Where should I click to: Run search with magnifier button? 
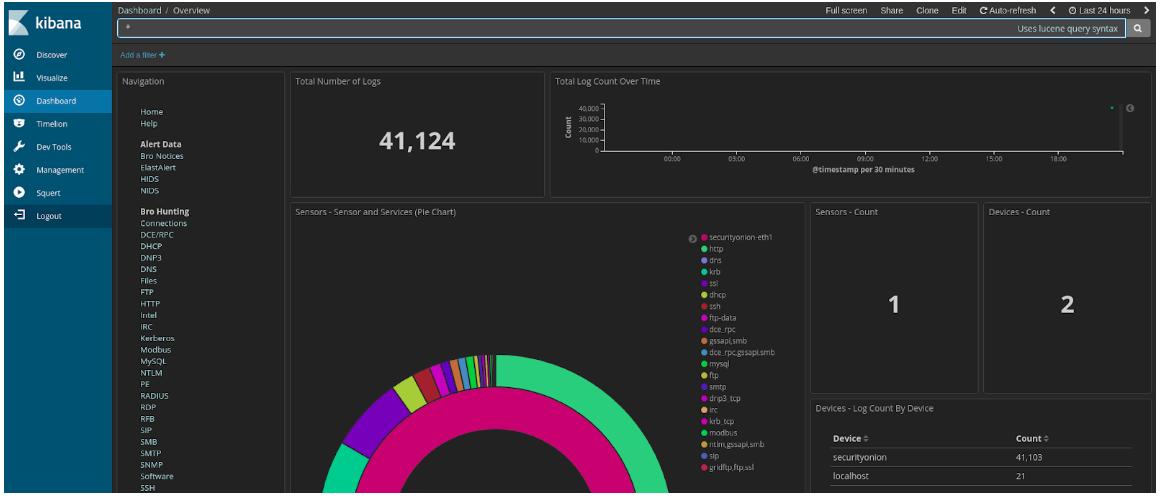tap(1139, 29)
